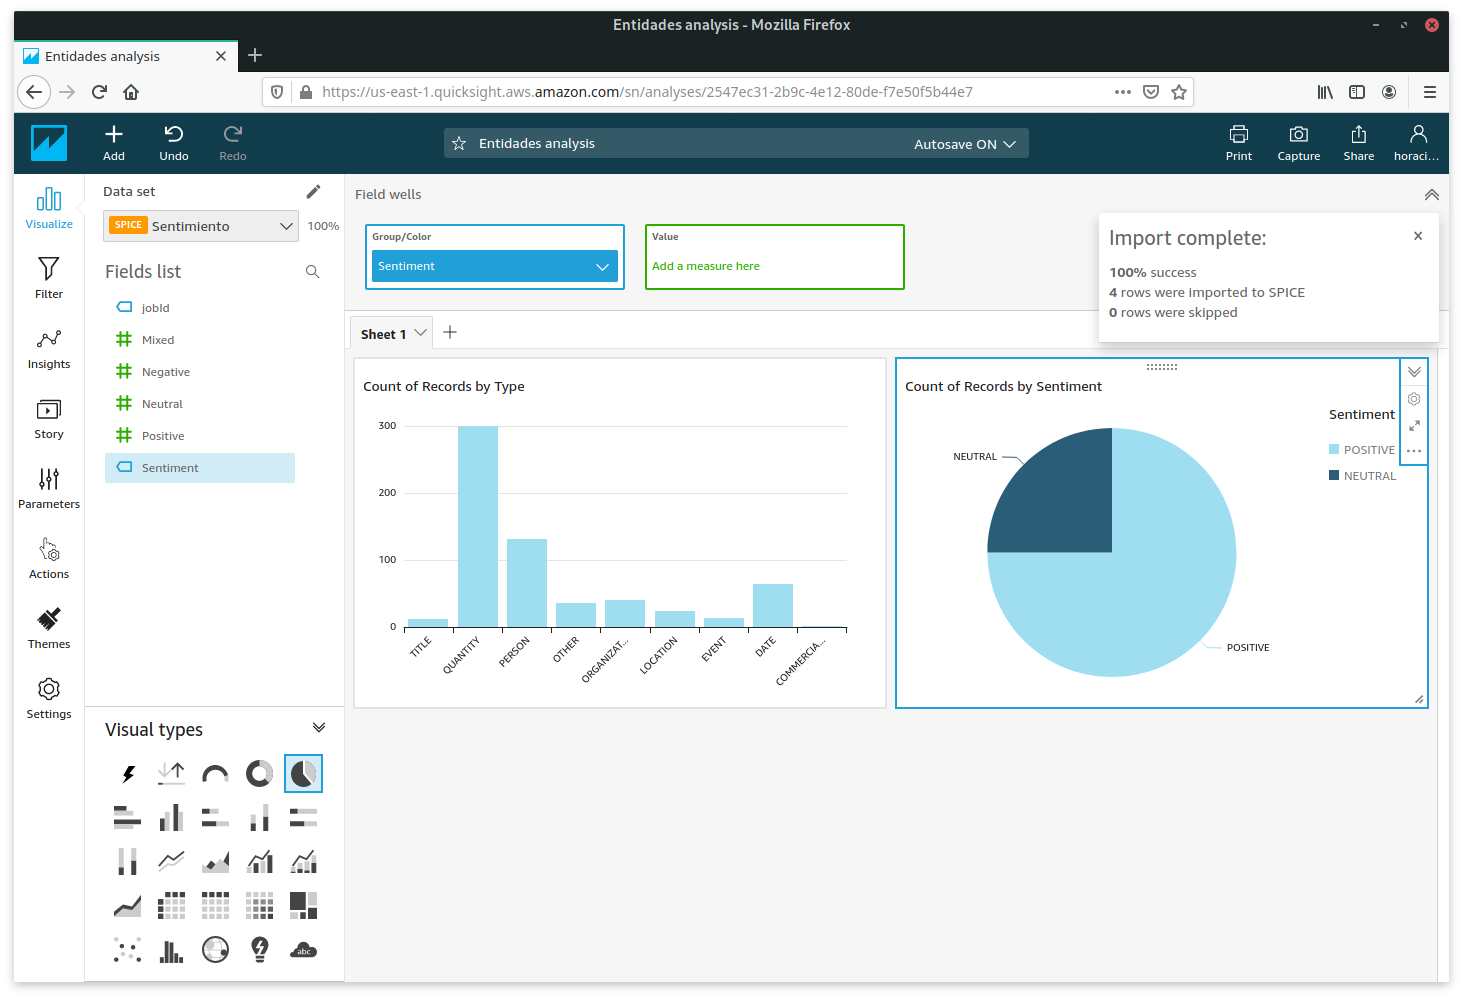This screenshot has height=999, width=1463.
Task: Open the Autosave ON dropdown
Action: pos(965,144)
